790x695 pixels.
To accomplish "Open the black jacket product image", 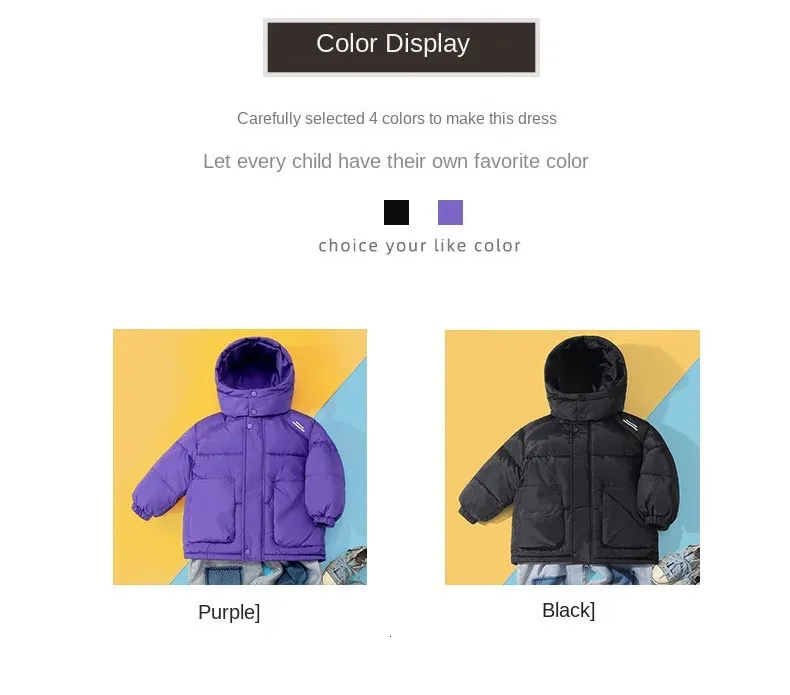I will click(x=572, y=457).
